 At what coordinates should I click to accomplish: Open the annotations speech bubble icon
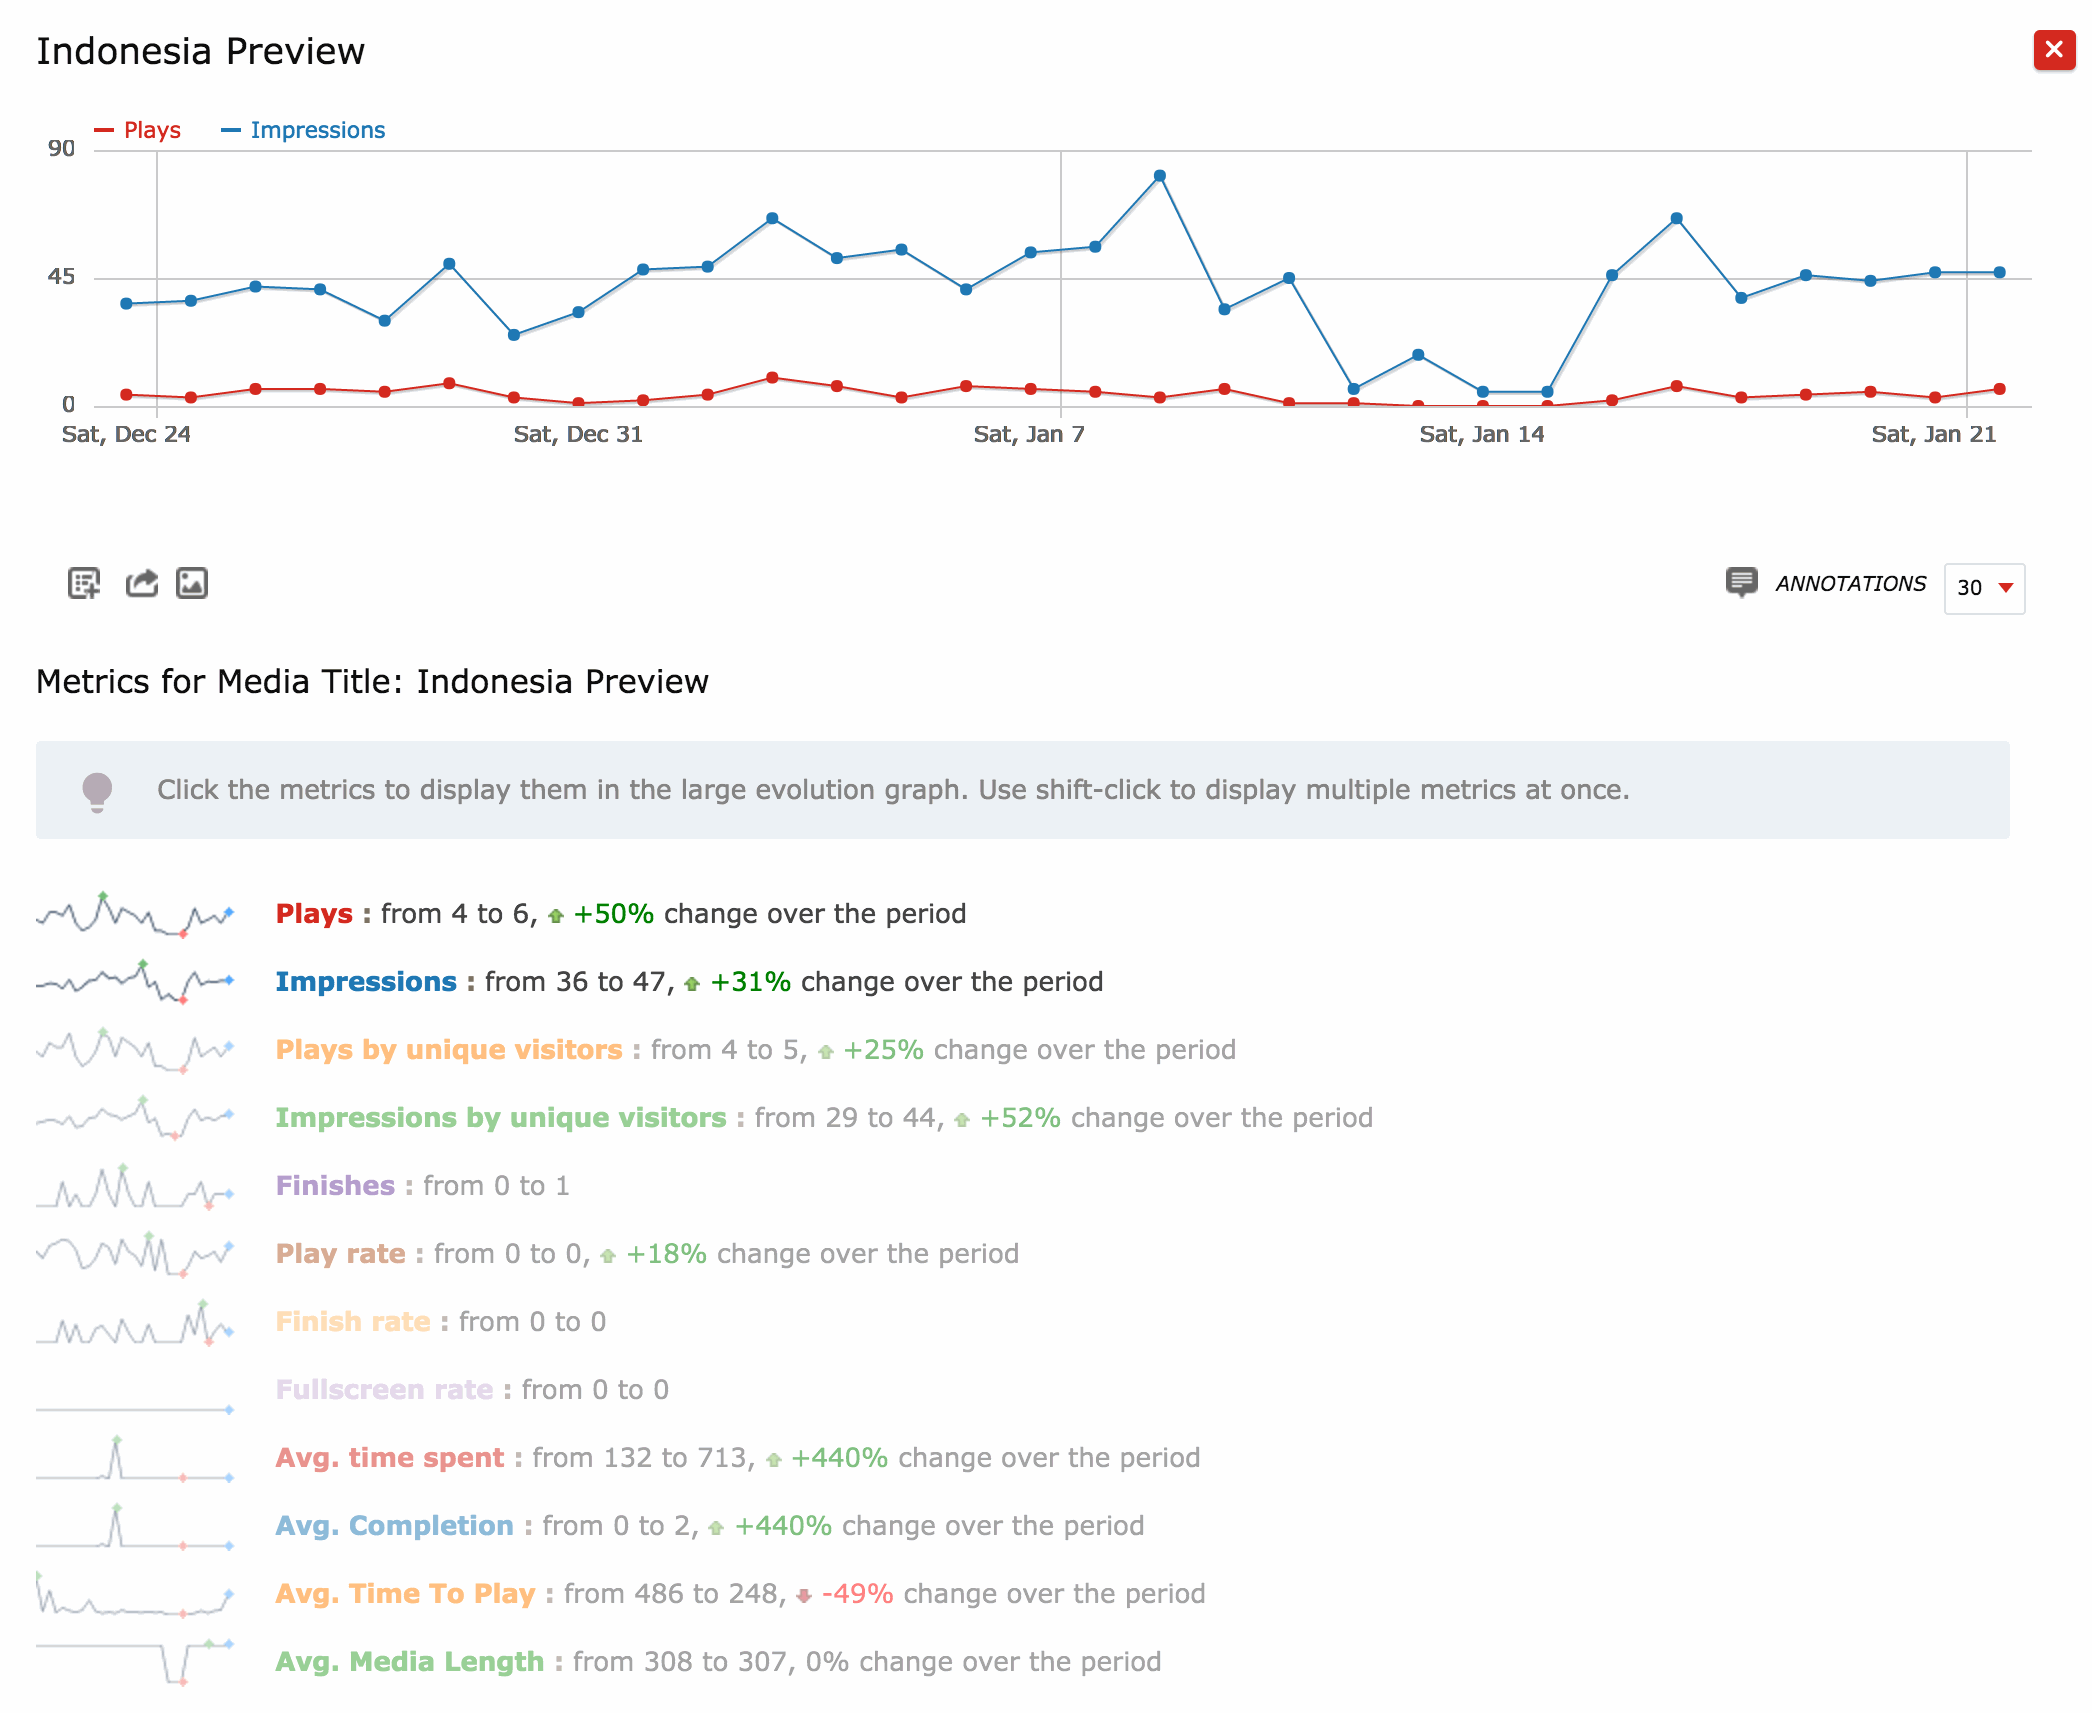[1741, 582]
